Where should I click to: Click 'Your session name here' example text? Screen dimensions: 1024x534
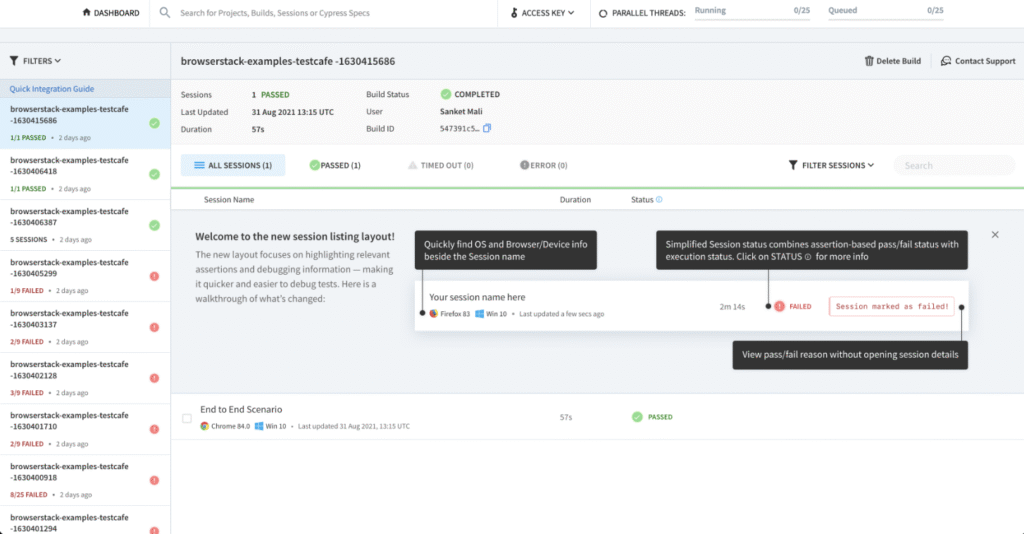[x=477, y=297]
